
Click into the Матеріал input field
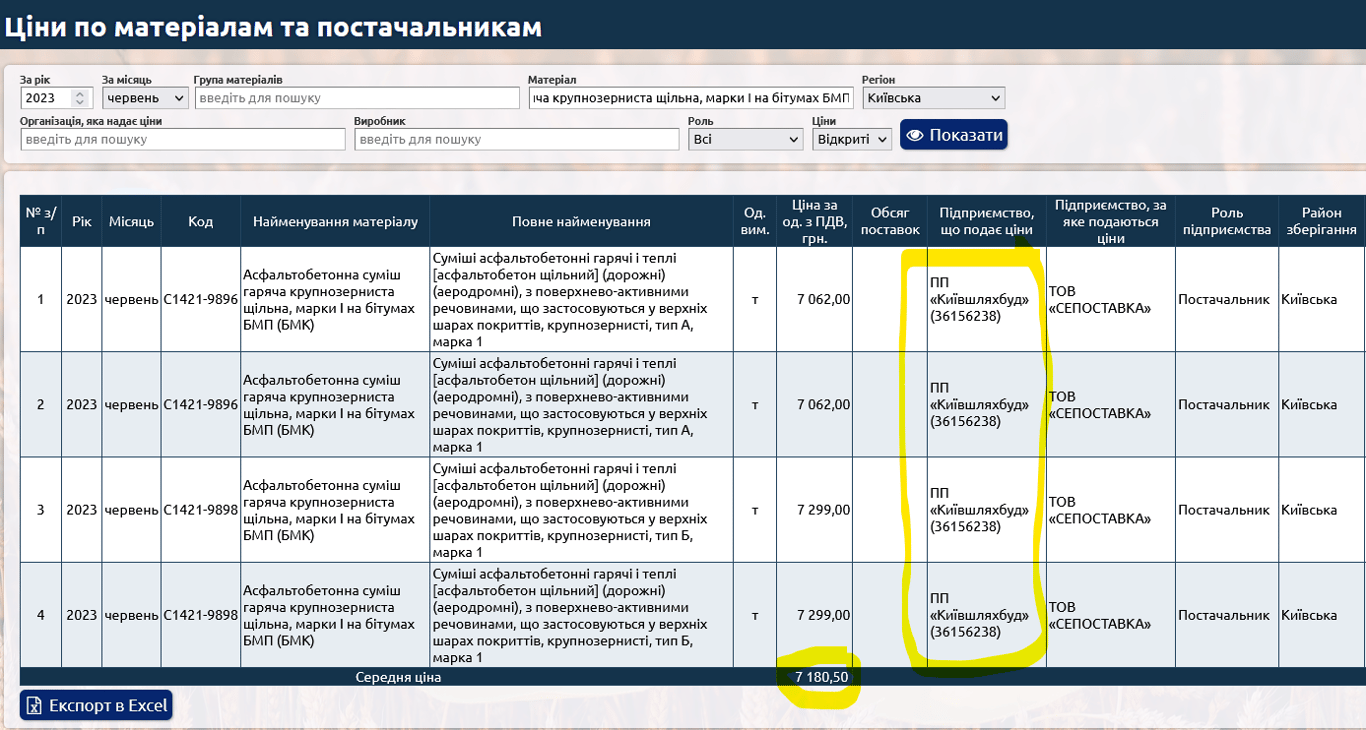(691, 98)
